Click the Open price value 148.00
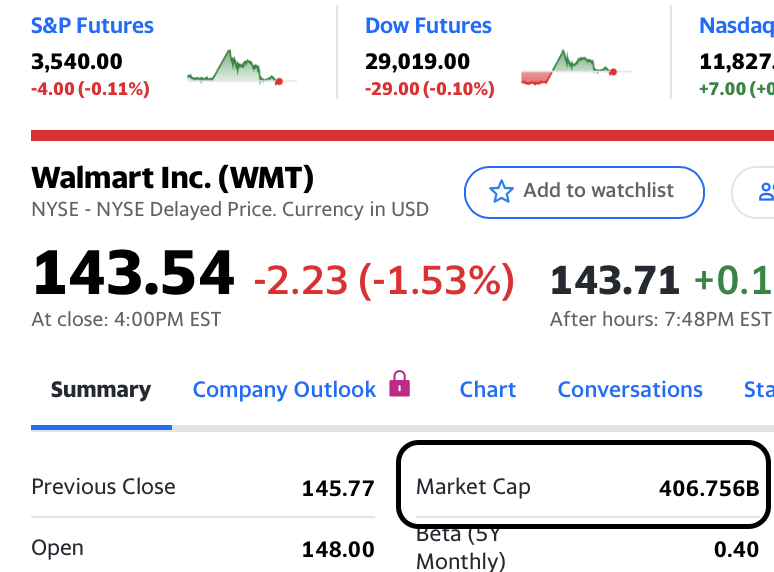 pos(338,549)
